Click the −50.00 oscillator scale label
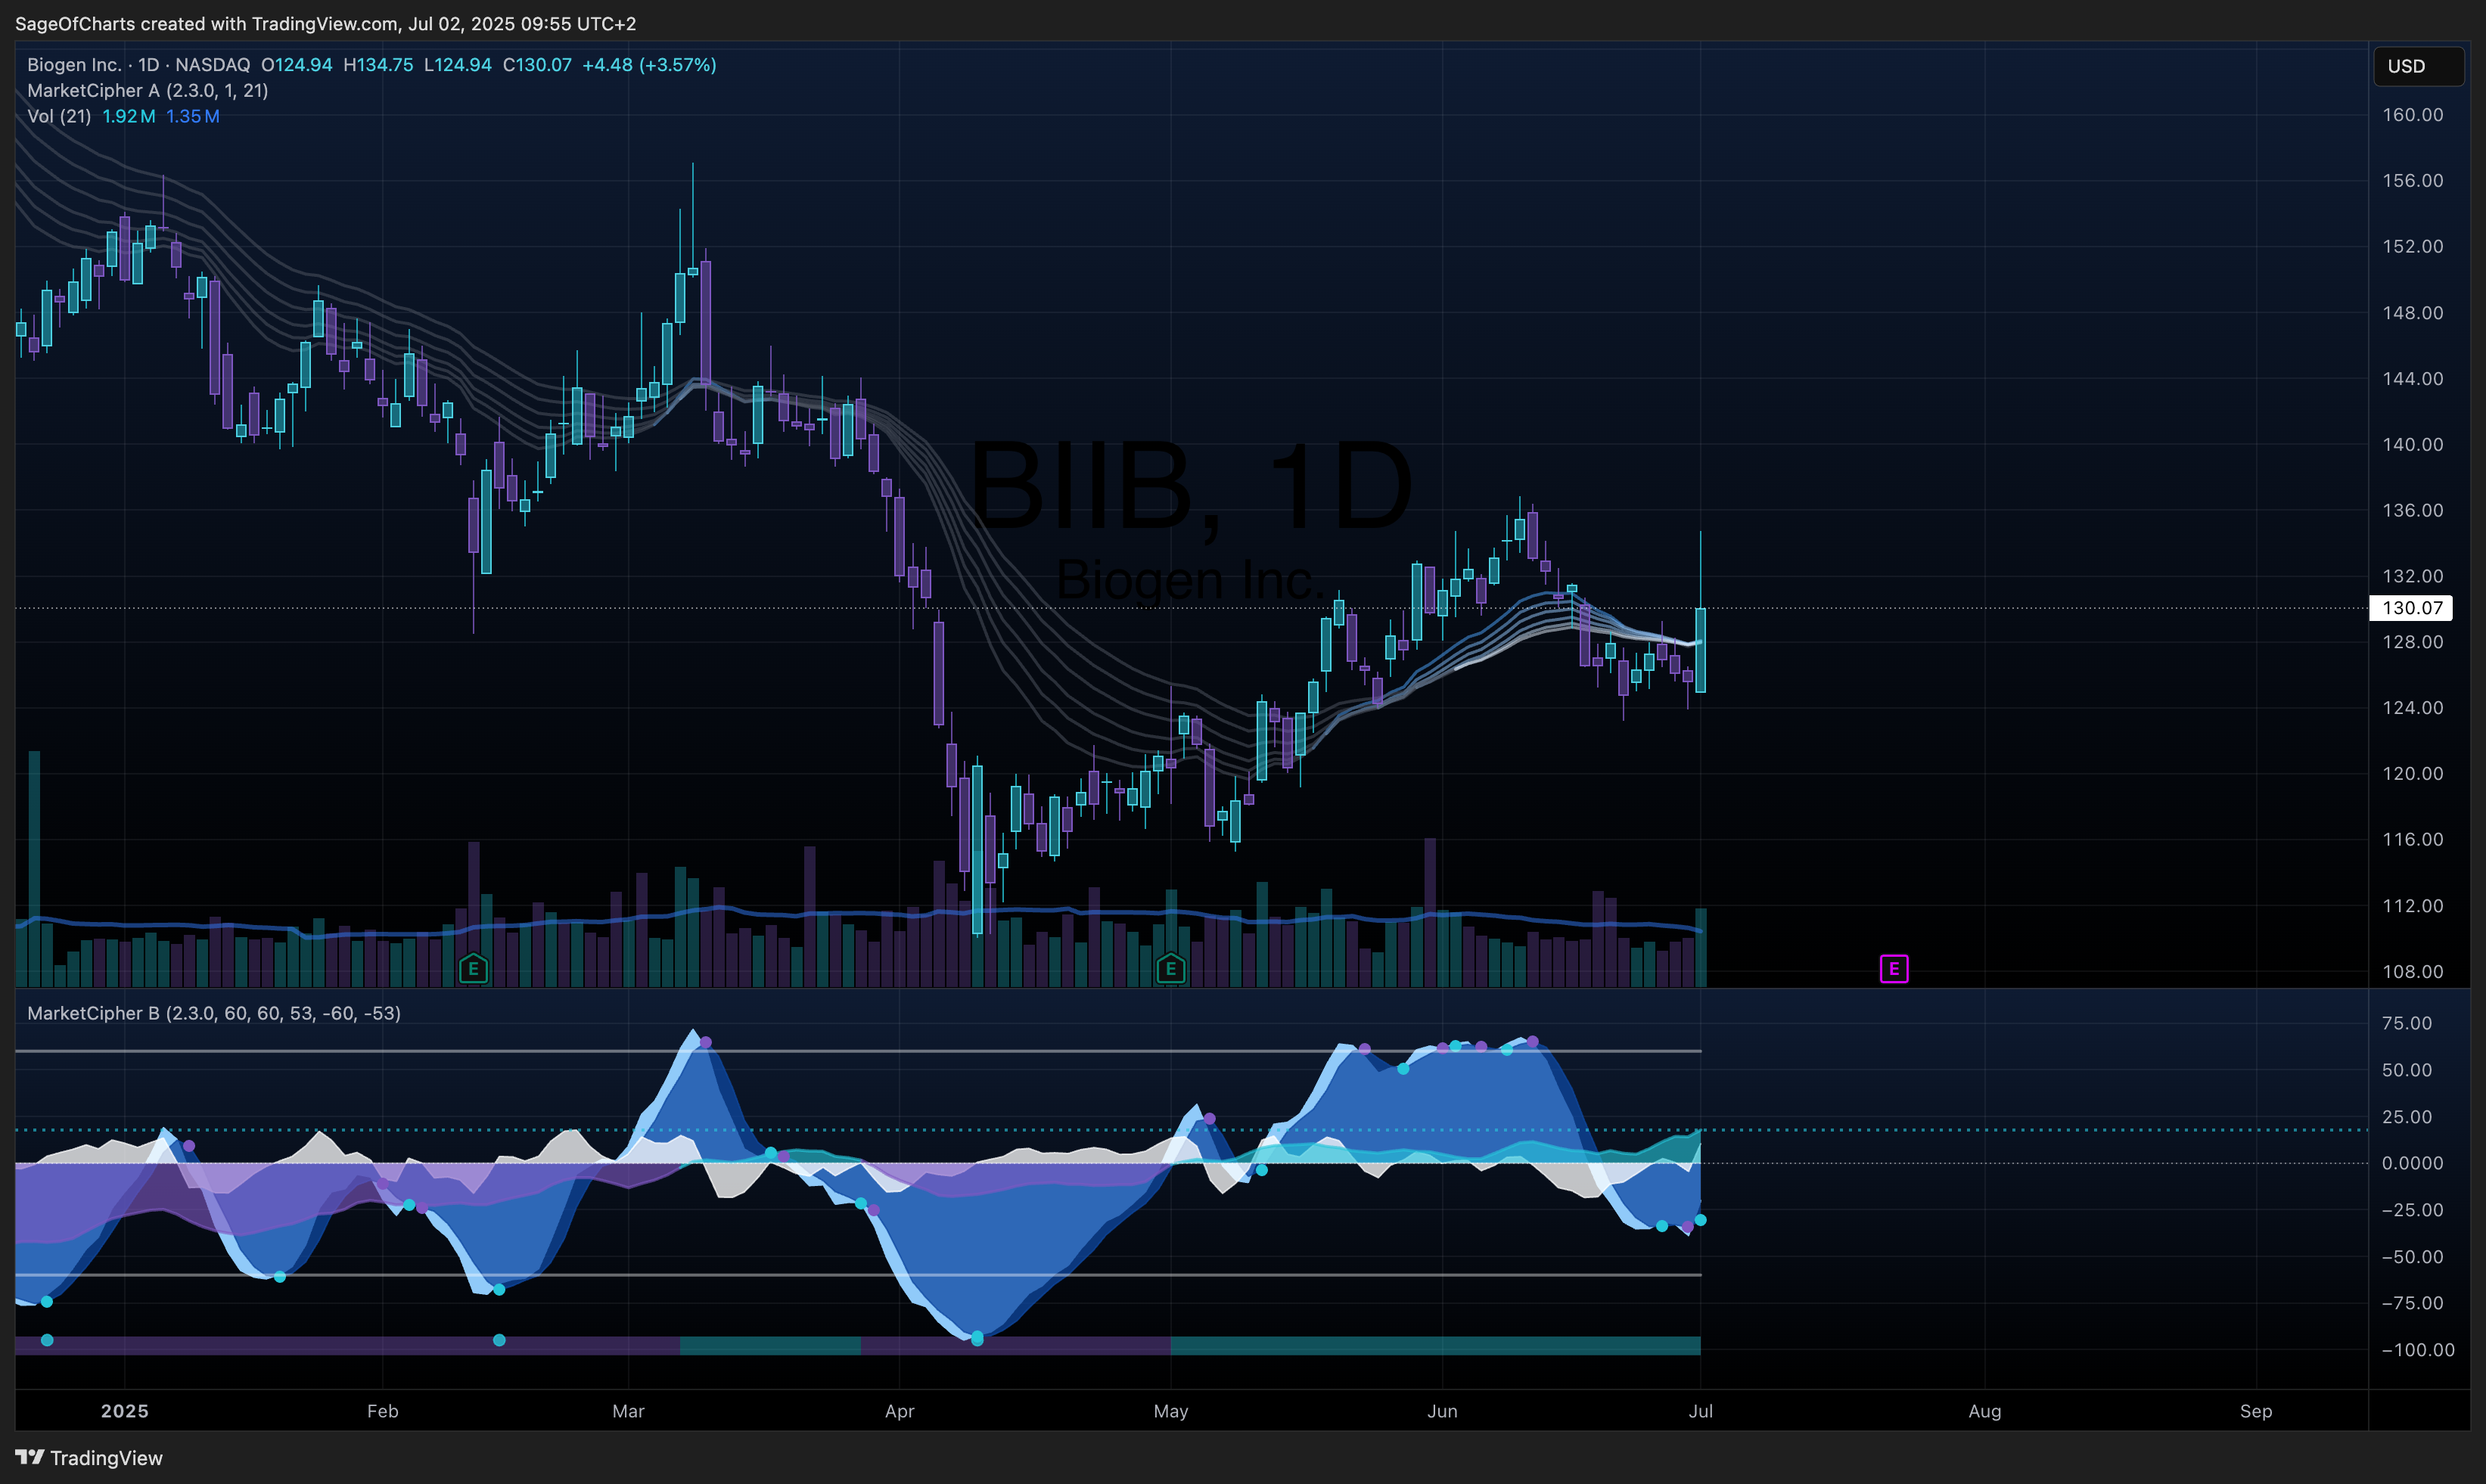The height and width of the screenshot is (1484, 2486). click(x=2412, y=1257)
